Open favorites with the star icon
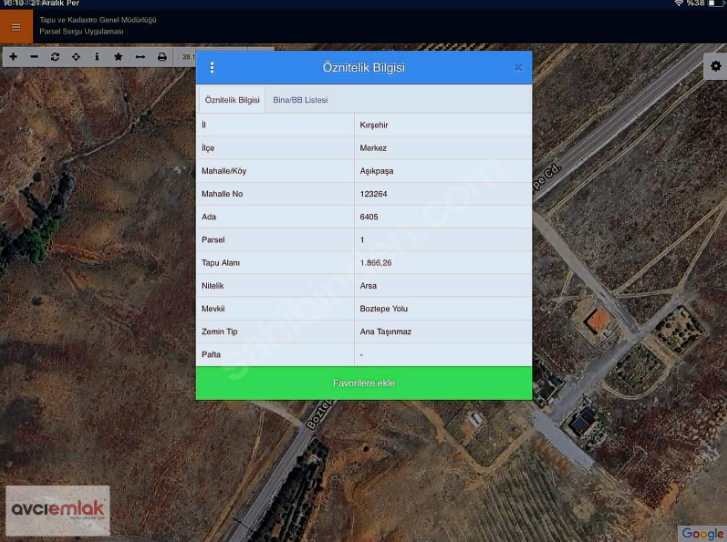Screen dimensions: 727x542 coord(118,57)
